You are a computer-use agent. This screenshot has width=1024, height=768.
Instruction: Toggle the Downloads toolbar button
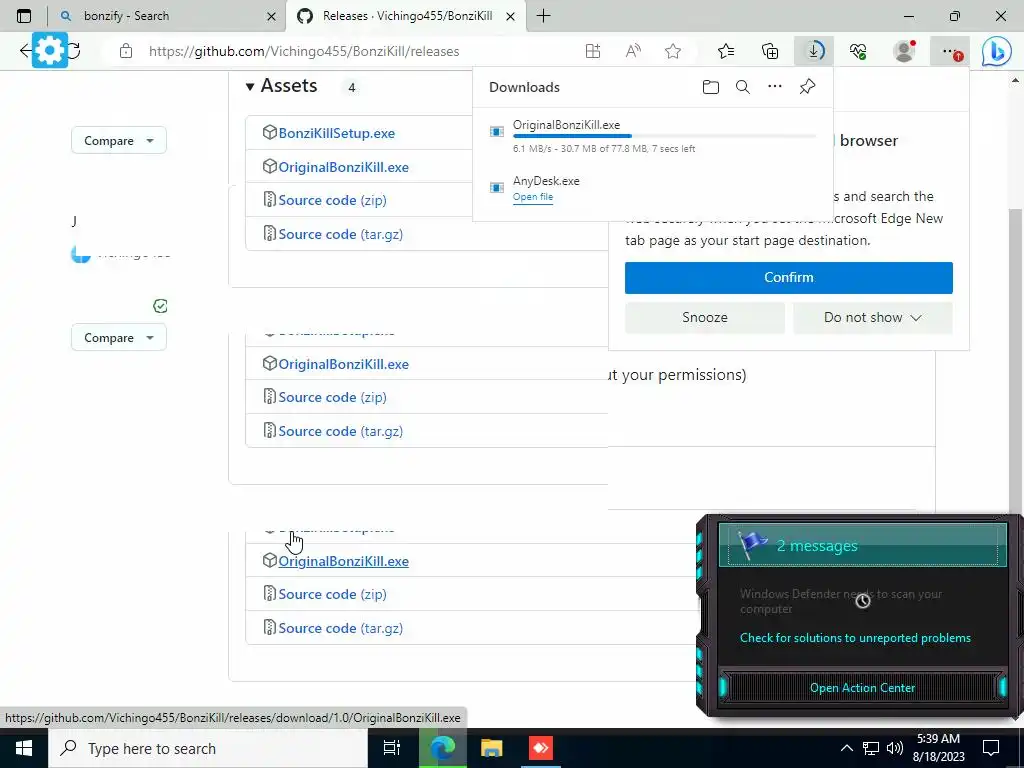click(x=814, y=51)
